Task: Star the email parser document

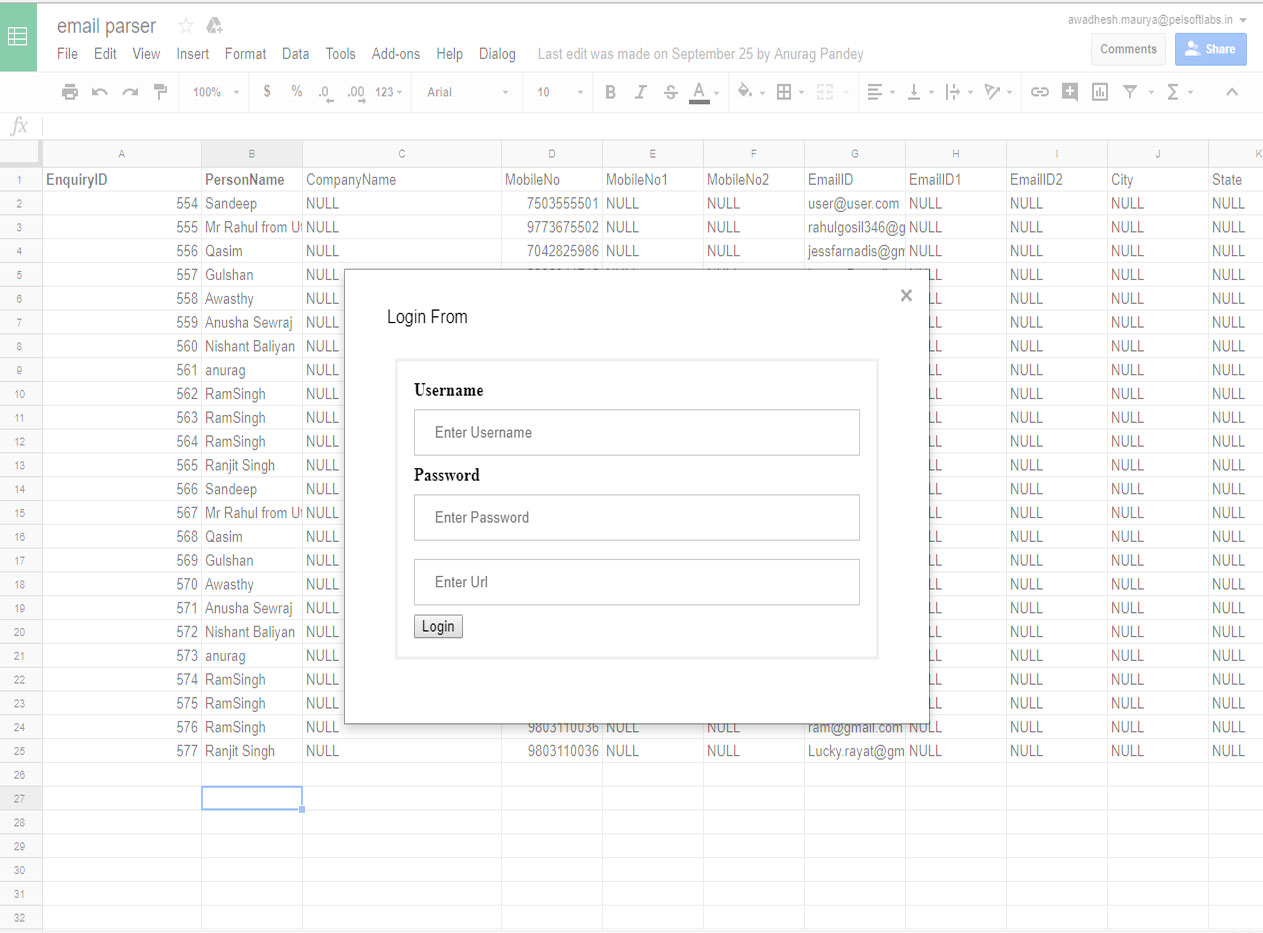Action: pyautogui.click(x=185, y=26)
